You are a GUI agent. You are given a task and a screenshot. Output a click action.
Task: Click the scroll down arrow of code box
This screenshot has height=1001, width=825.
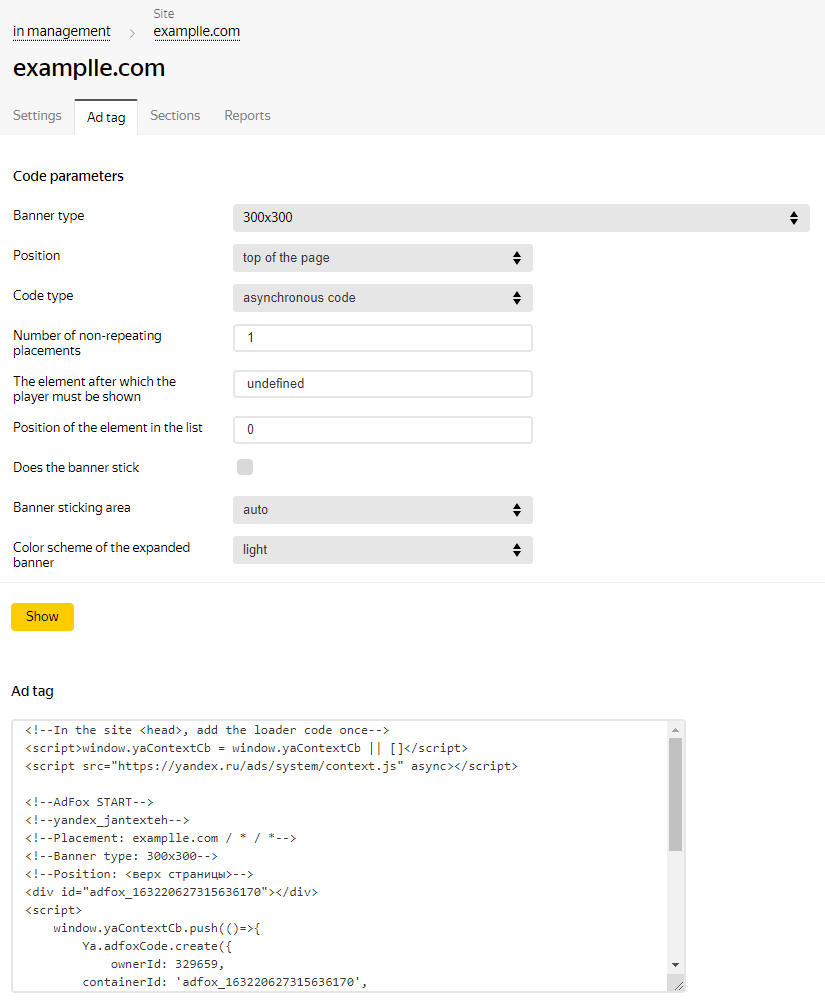tap(676, 965)
